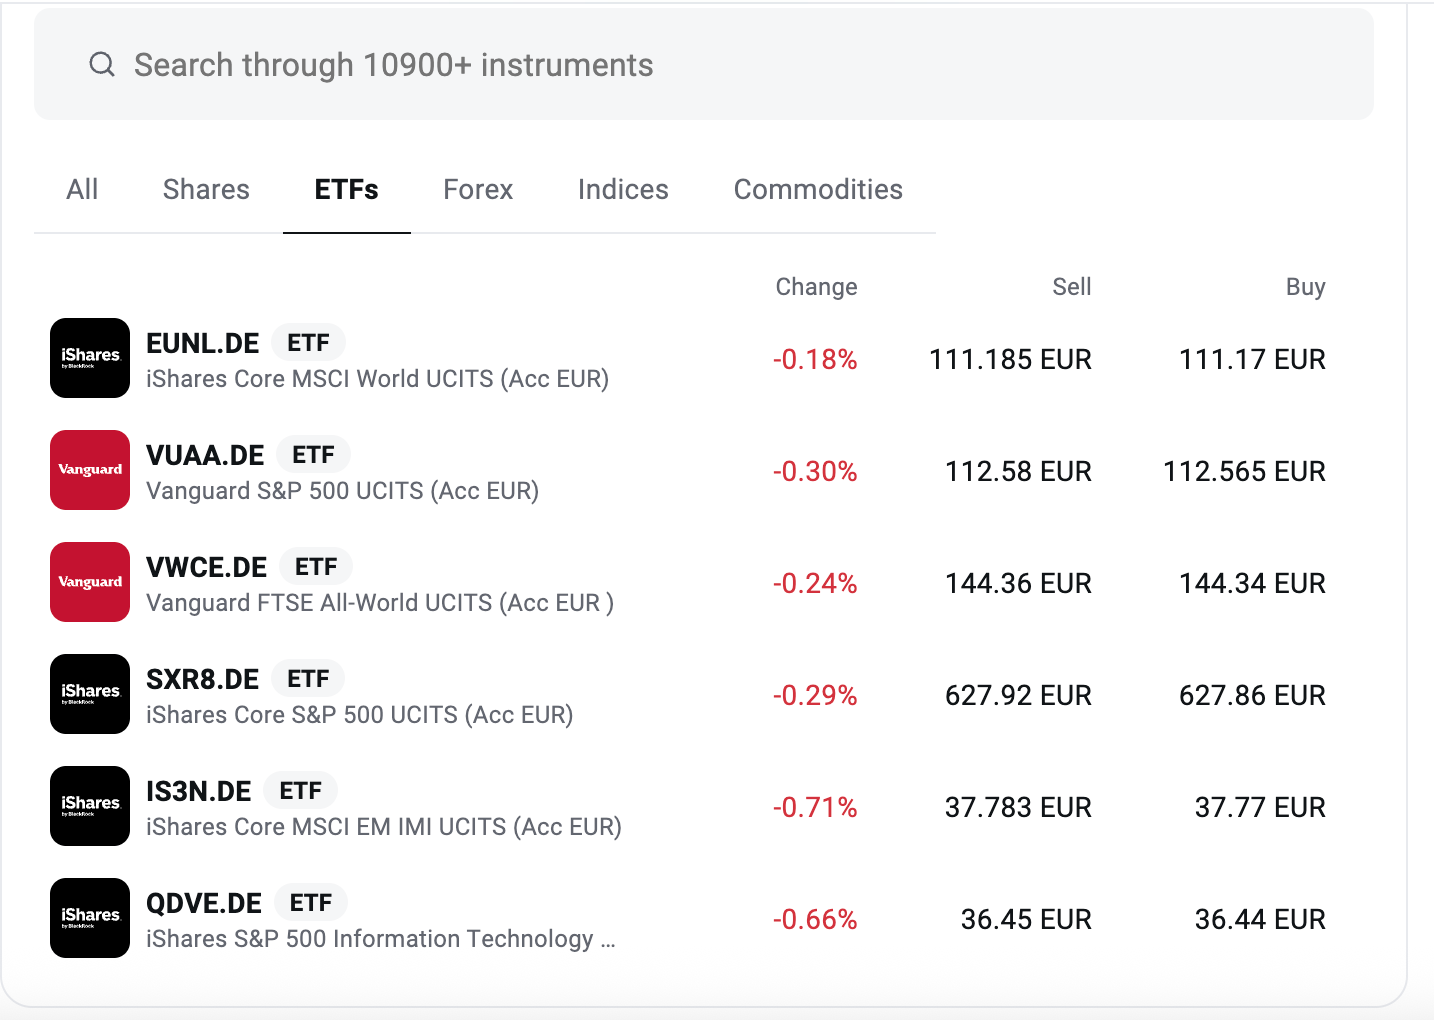Screen dimensions: 1434x1020
Task: Click the iShares logo for SXR8.DE
Action: (89, 694)
